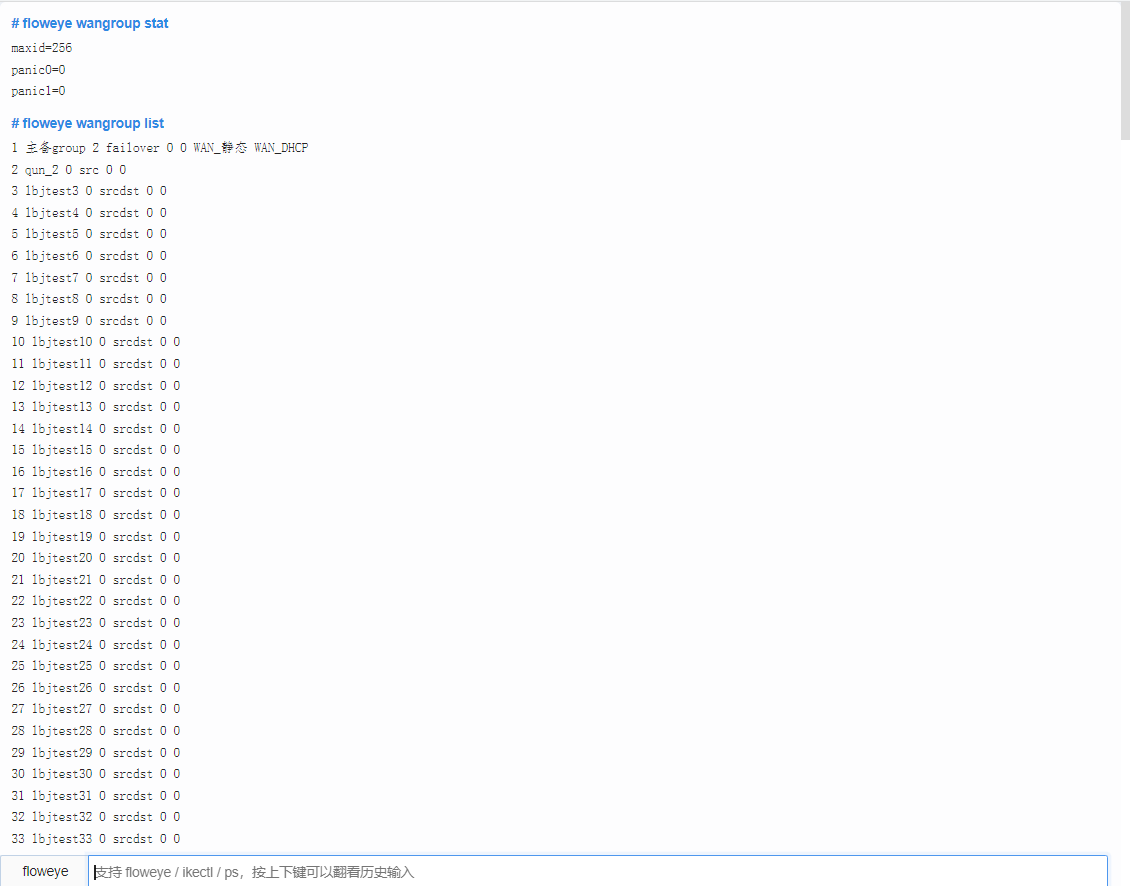Click the lbjtest27 row

(x=96, y=709)
